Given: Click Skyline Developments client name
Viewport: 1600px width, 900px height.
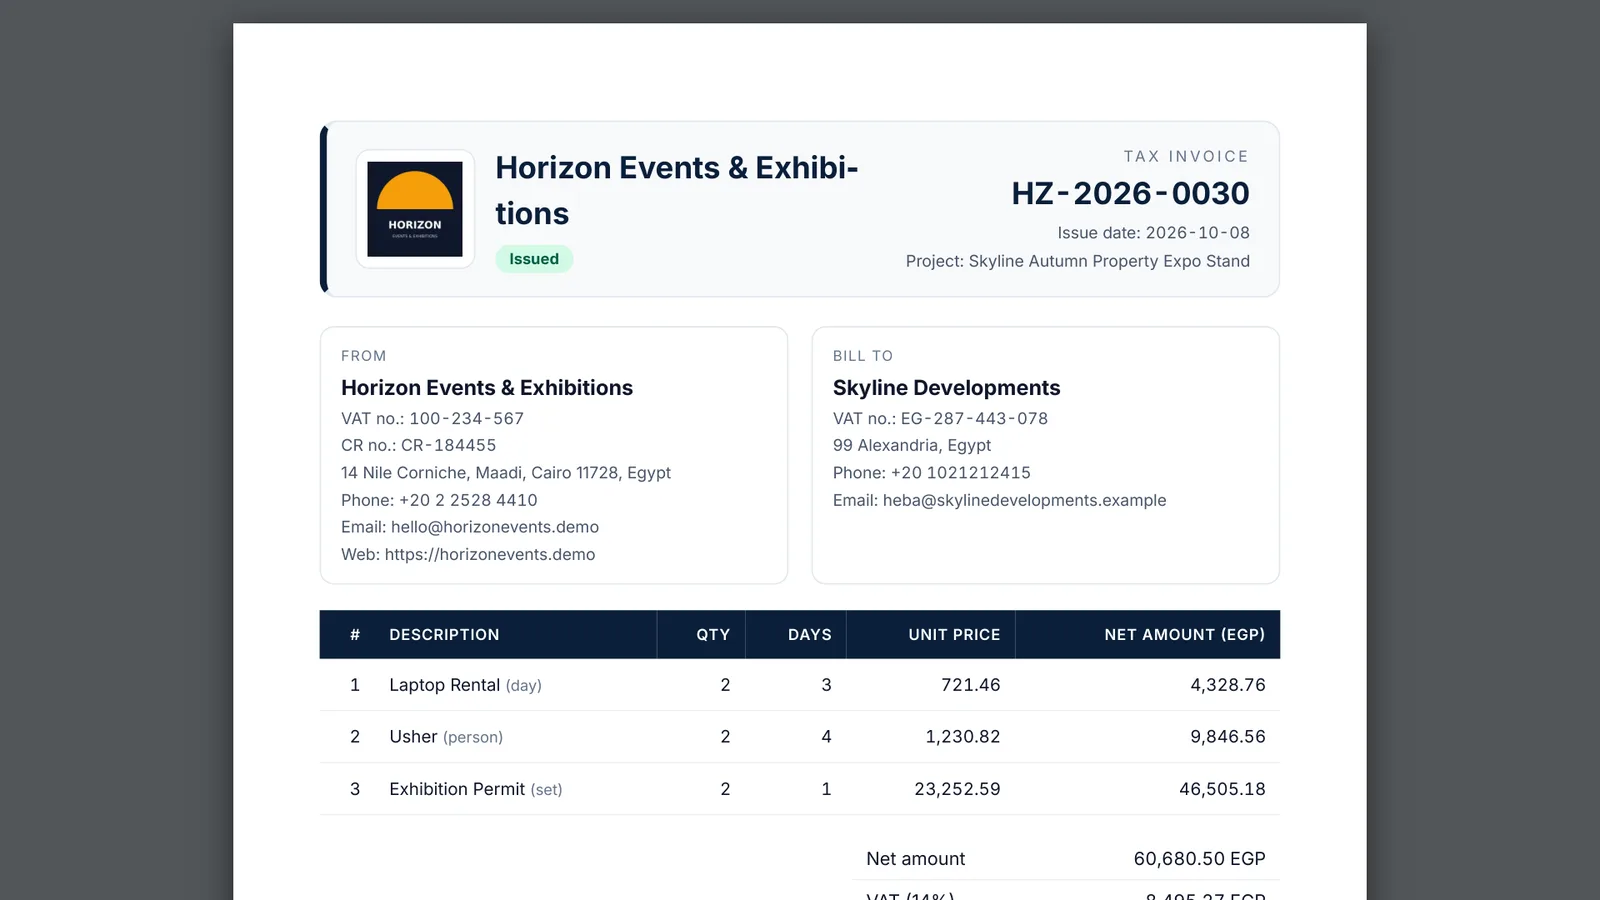Looking at the screenshot, I should coord(946,388).
